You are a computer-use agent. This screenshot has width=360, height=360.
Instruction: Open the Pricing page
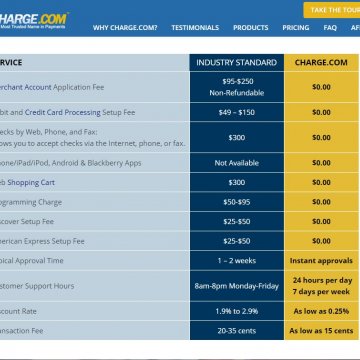click(296, 28)
